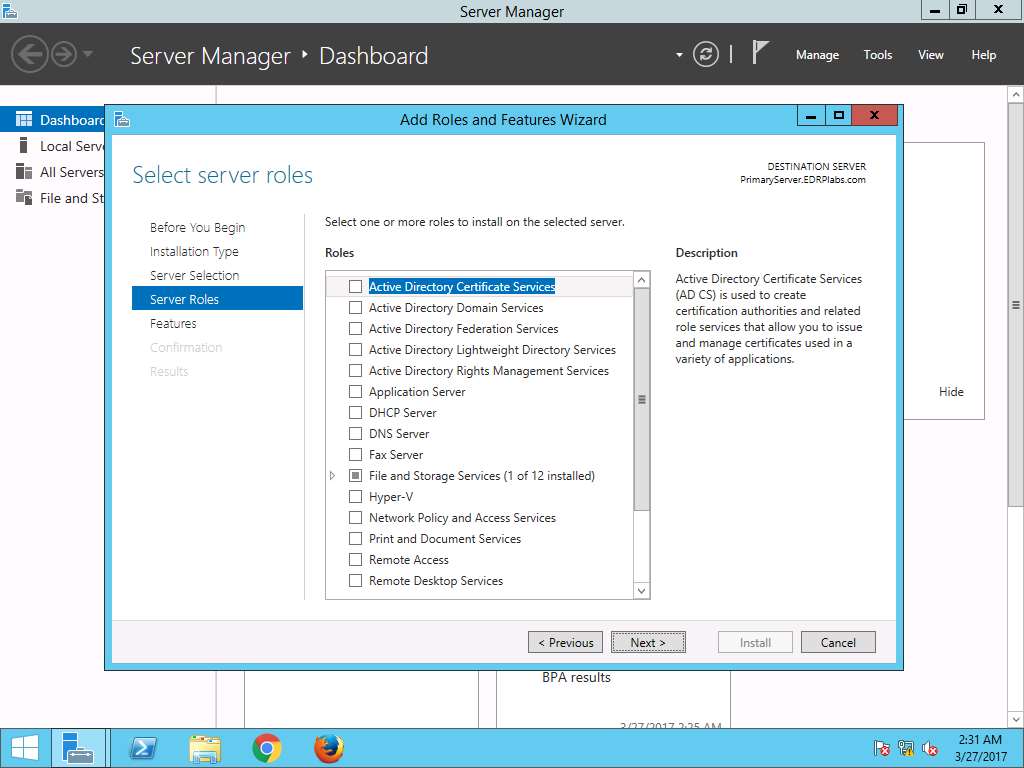This screenshot has width=1024, height=768.
Task: Click the Server Manager back navigation arrow
Action: (x=29, y=54)
